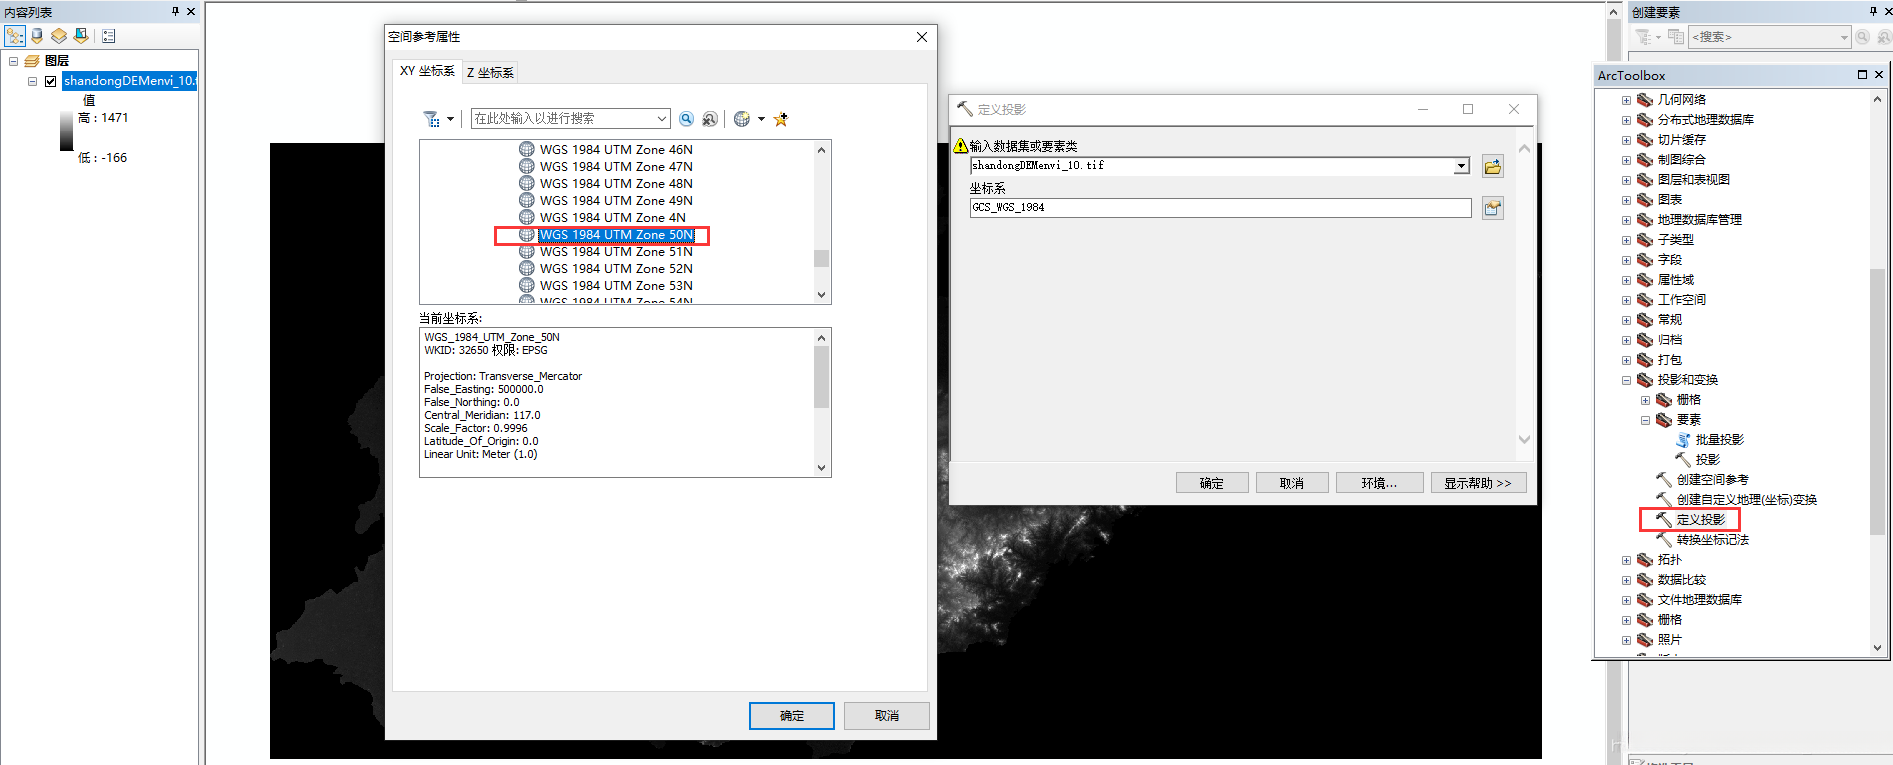Click globe icon beside WGS 1984 UTM Zone 46N
The height and width of the screenshot is (765, 1893).
527,149
